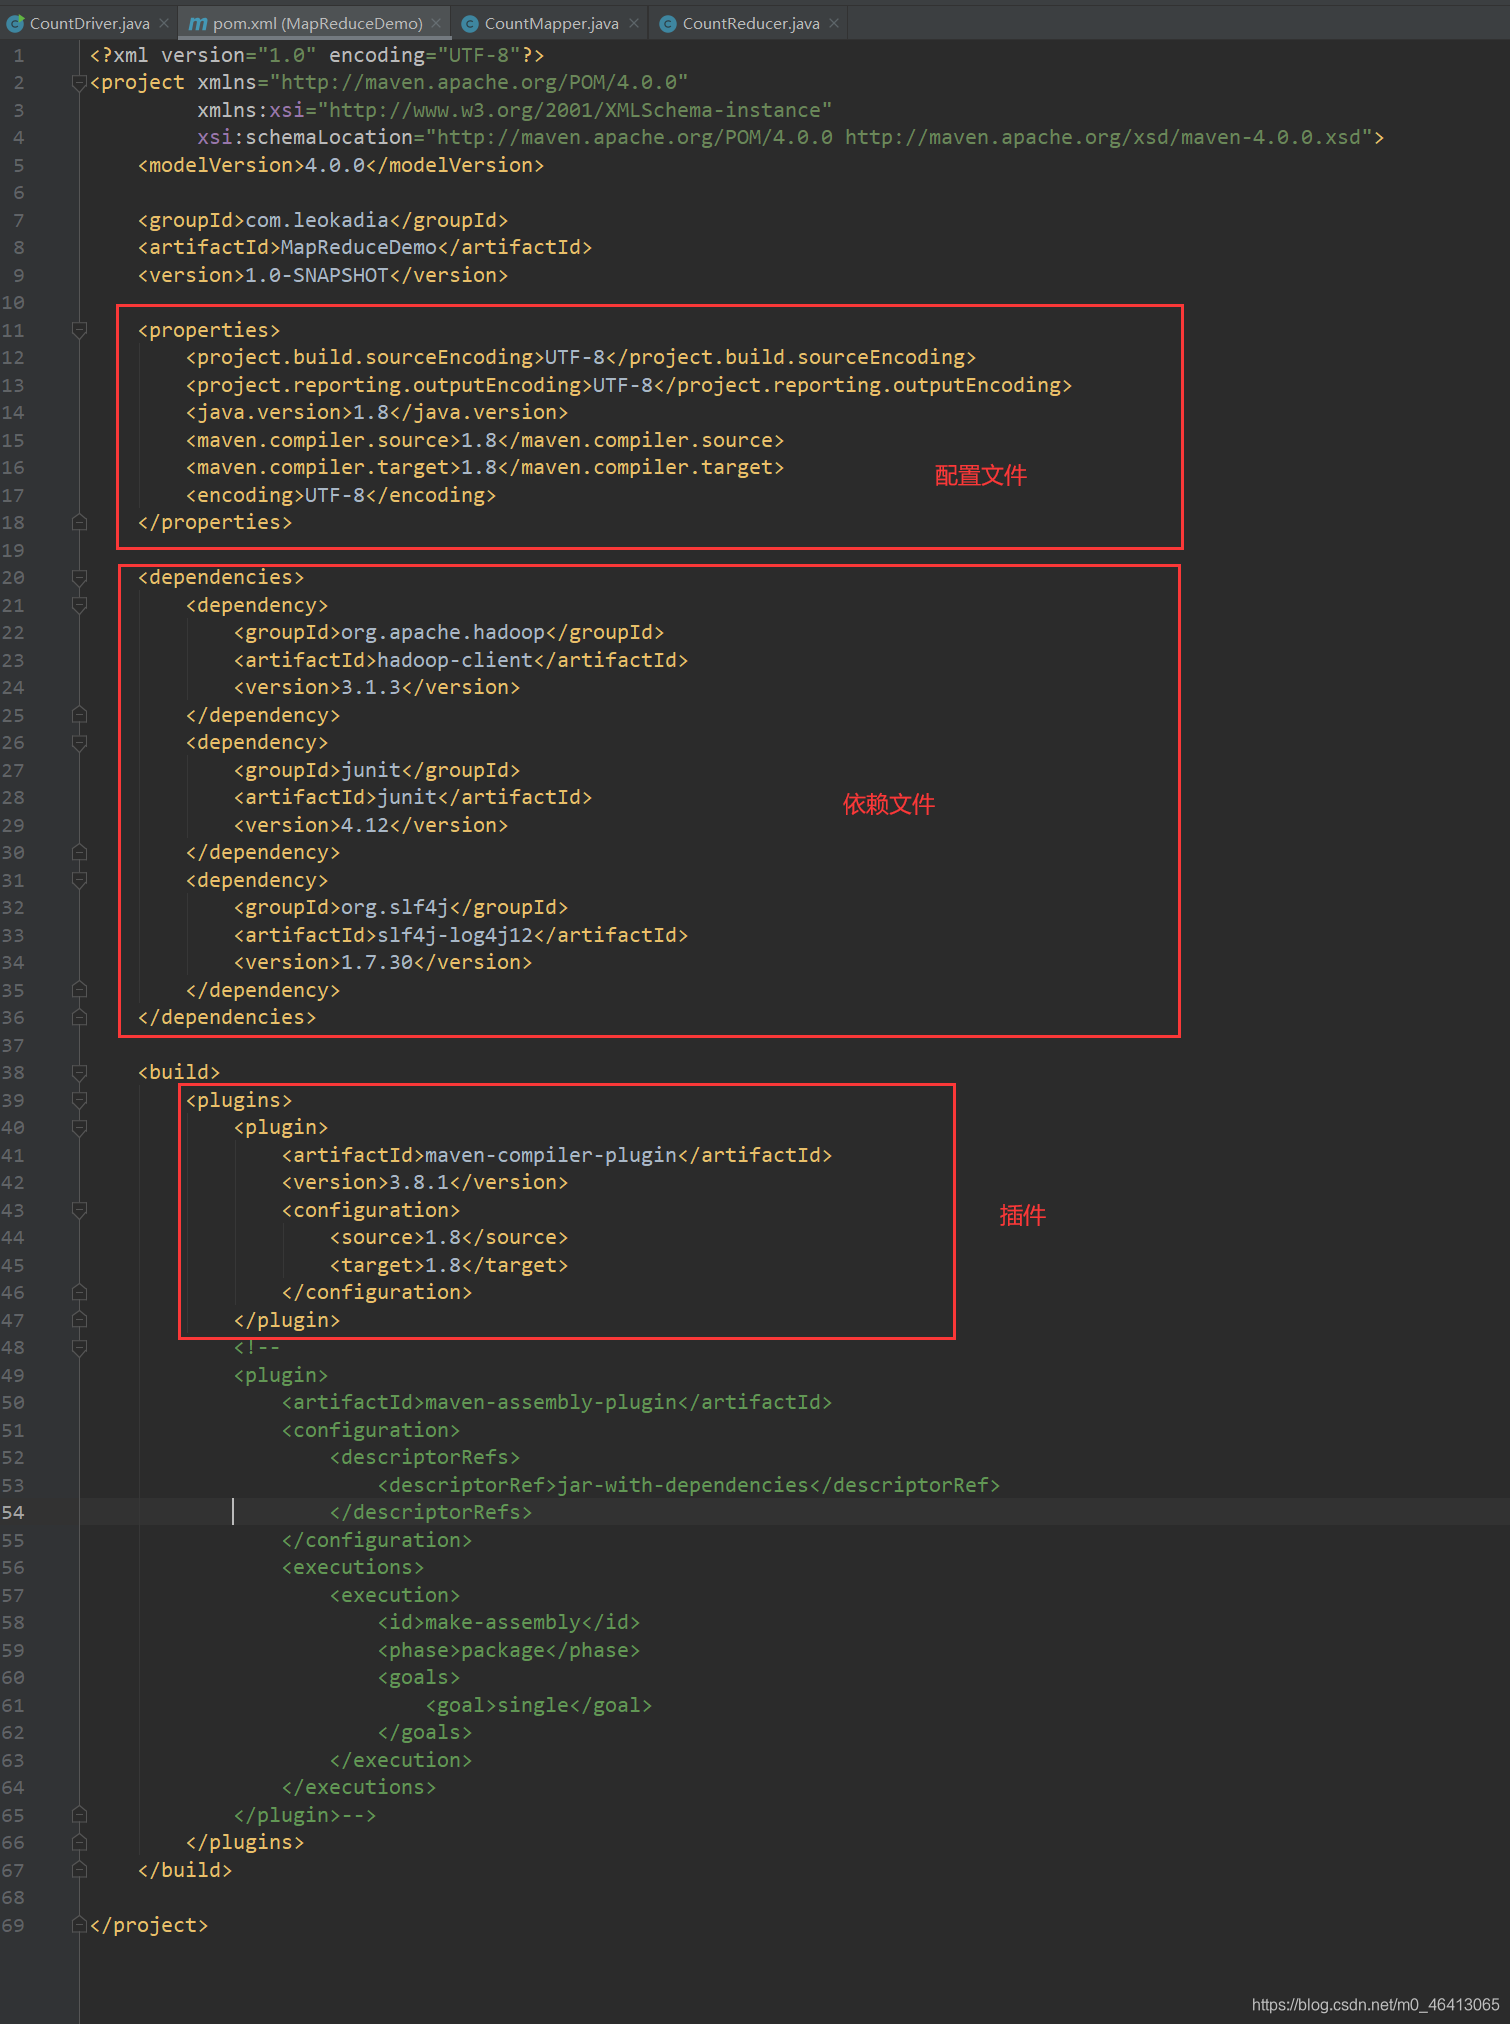Screen dimensions: 1510x2024
Task: Fold at the closing properties tag line 18
Action: click(79, 522)
